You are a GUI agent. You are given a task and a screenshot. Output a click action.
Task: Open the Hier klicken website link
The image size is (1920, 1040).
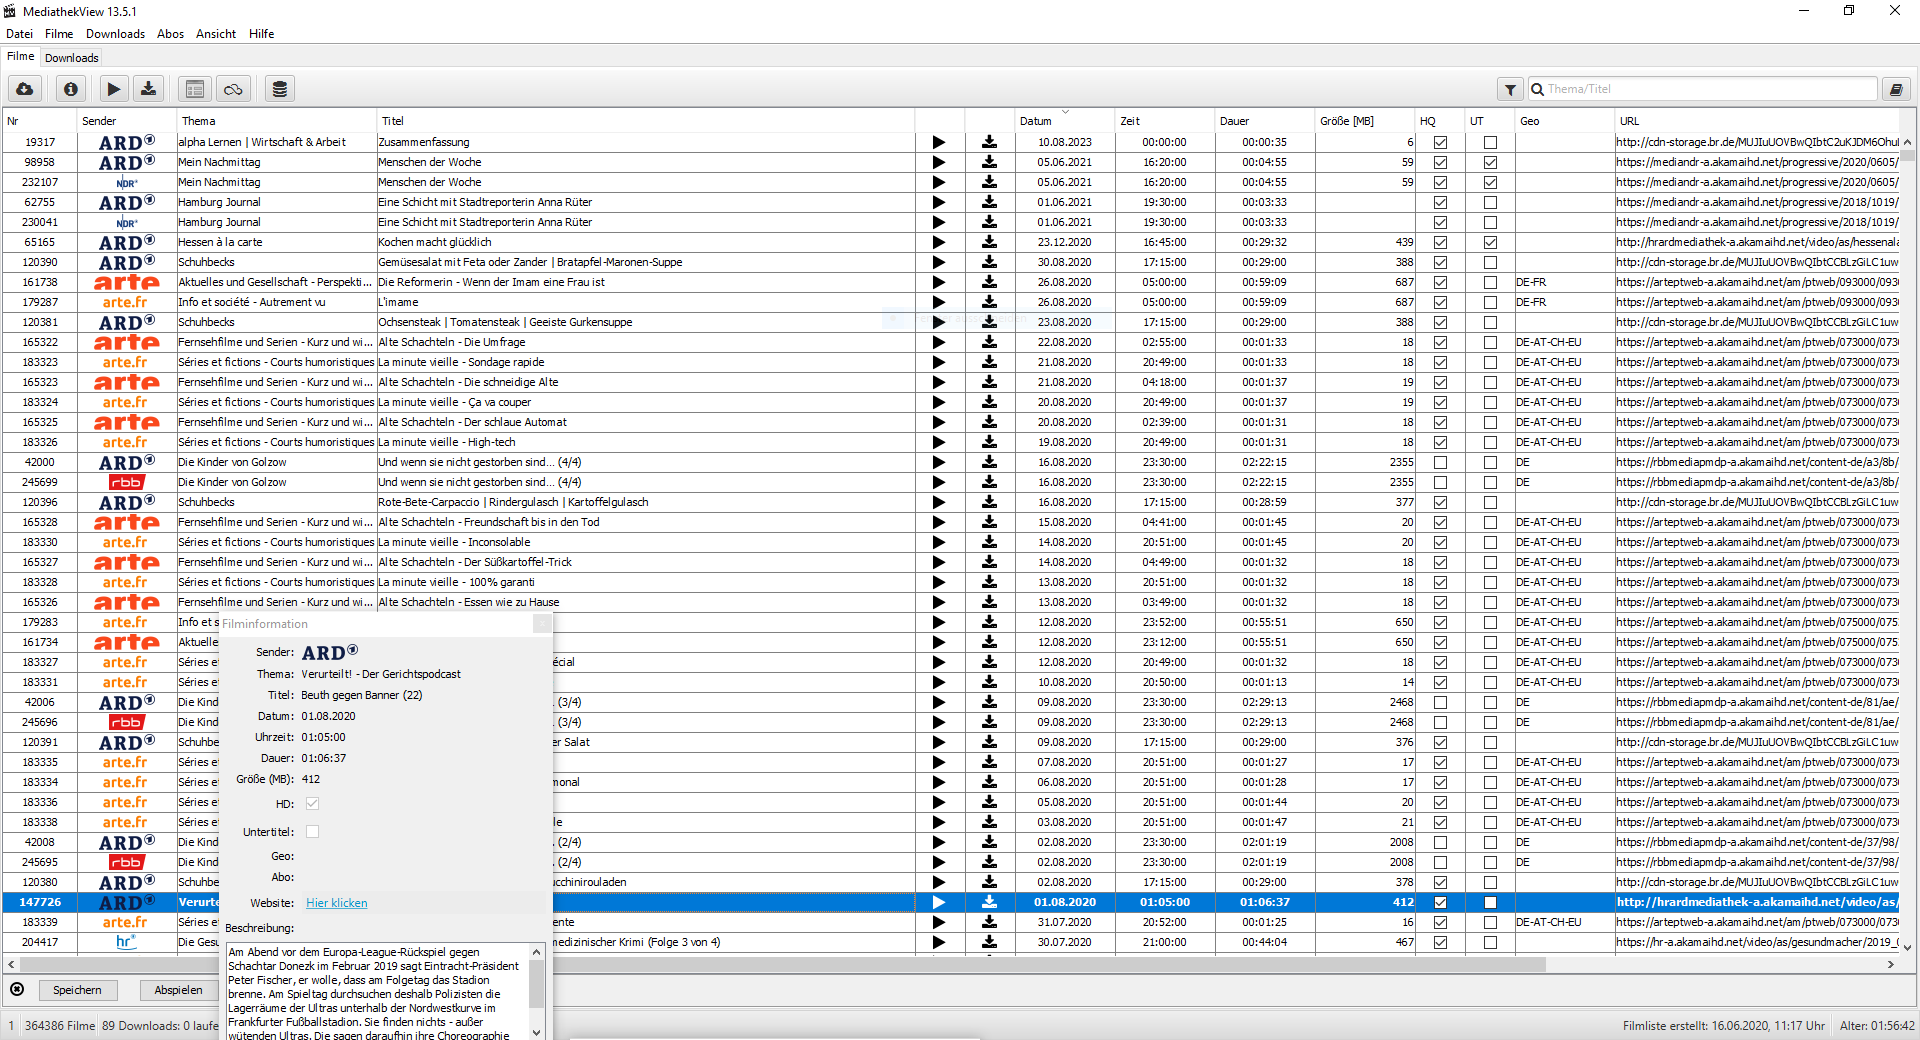click(336, 903)
